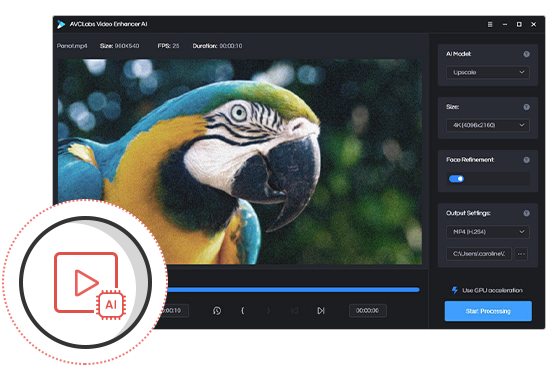Image resolution: width=548 pixels, height=373 pixels.
Task: Set trim end with right bracket
Action: coord(268,310)
